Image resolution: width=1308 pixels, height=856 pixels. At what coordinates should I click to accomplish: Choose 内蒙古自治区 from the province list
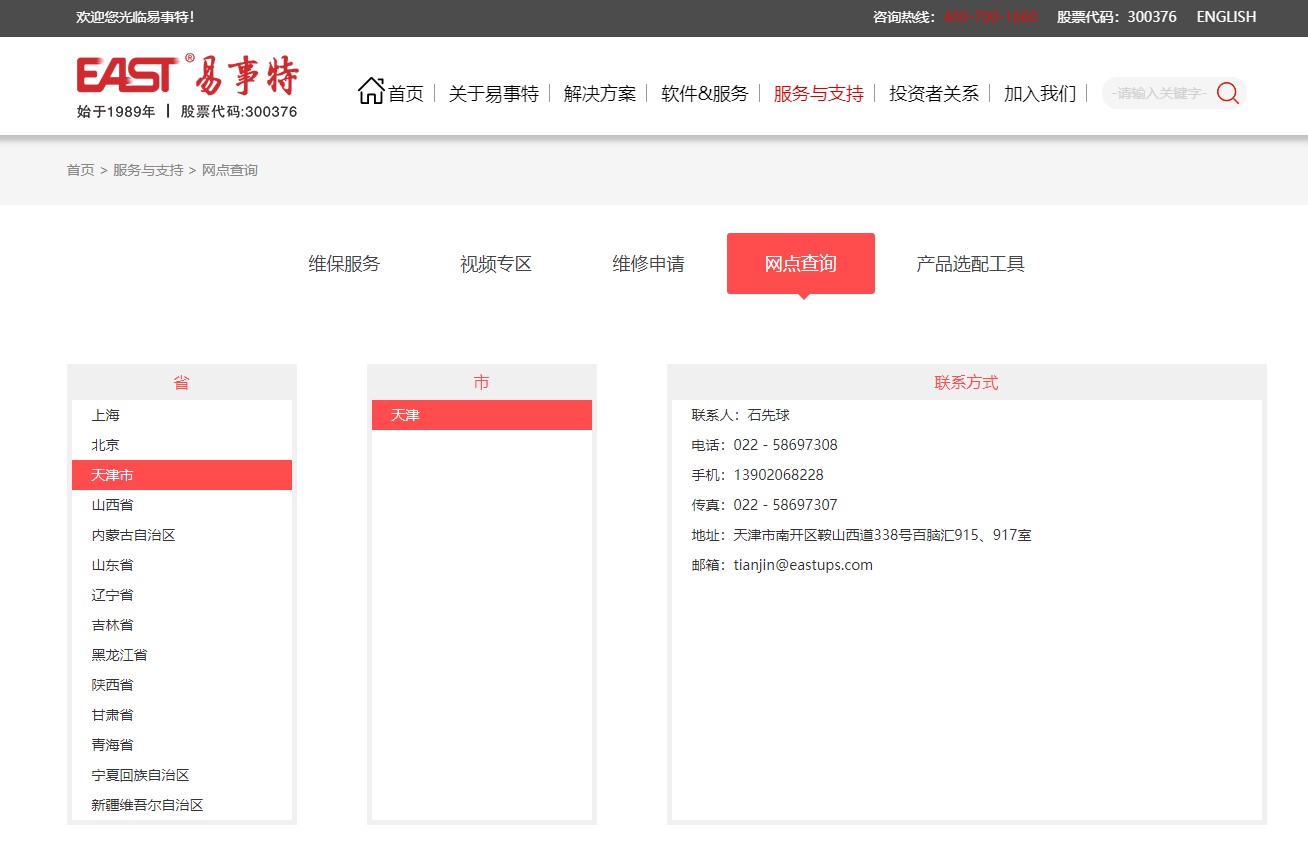click(x=182, y=535)
